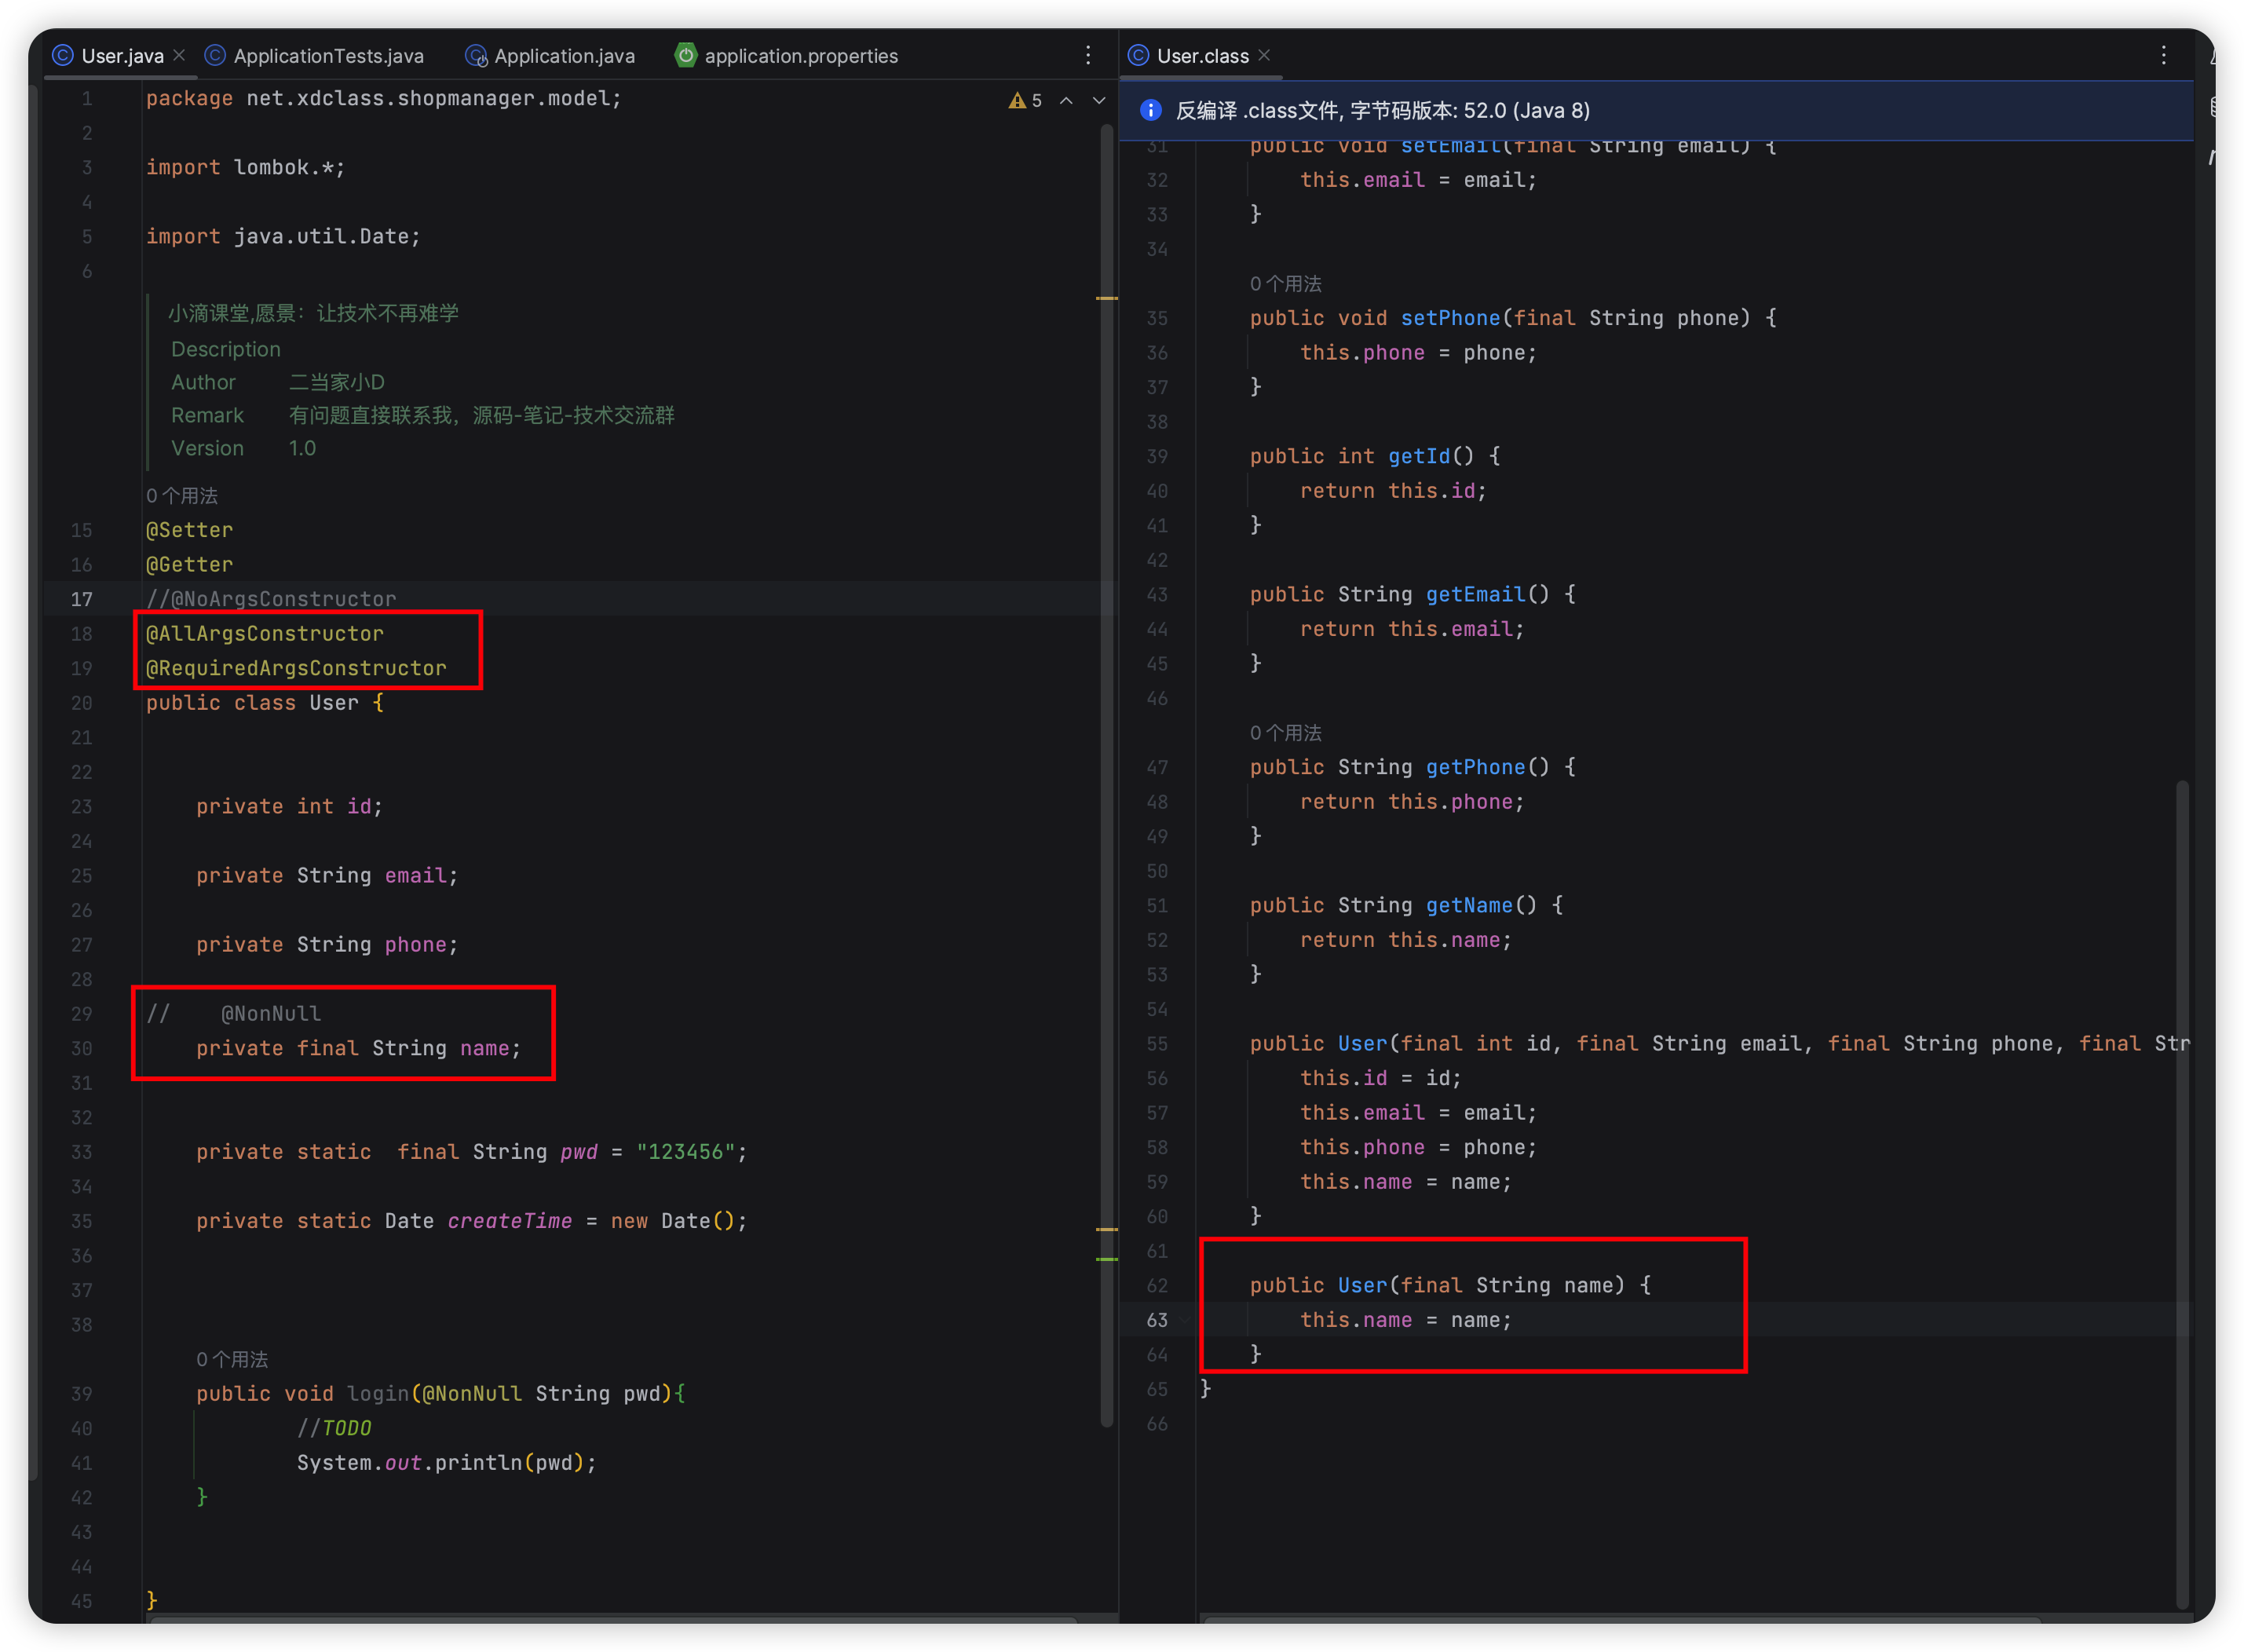Close the User.class tab
This screenshot has height=1652, width=2244.
coord(1264,55)
